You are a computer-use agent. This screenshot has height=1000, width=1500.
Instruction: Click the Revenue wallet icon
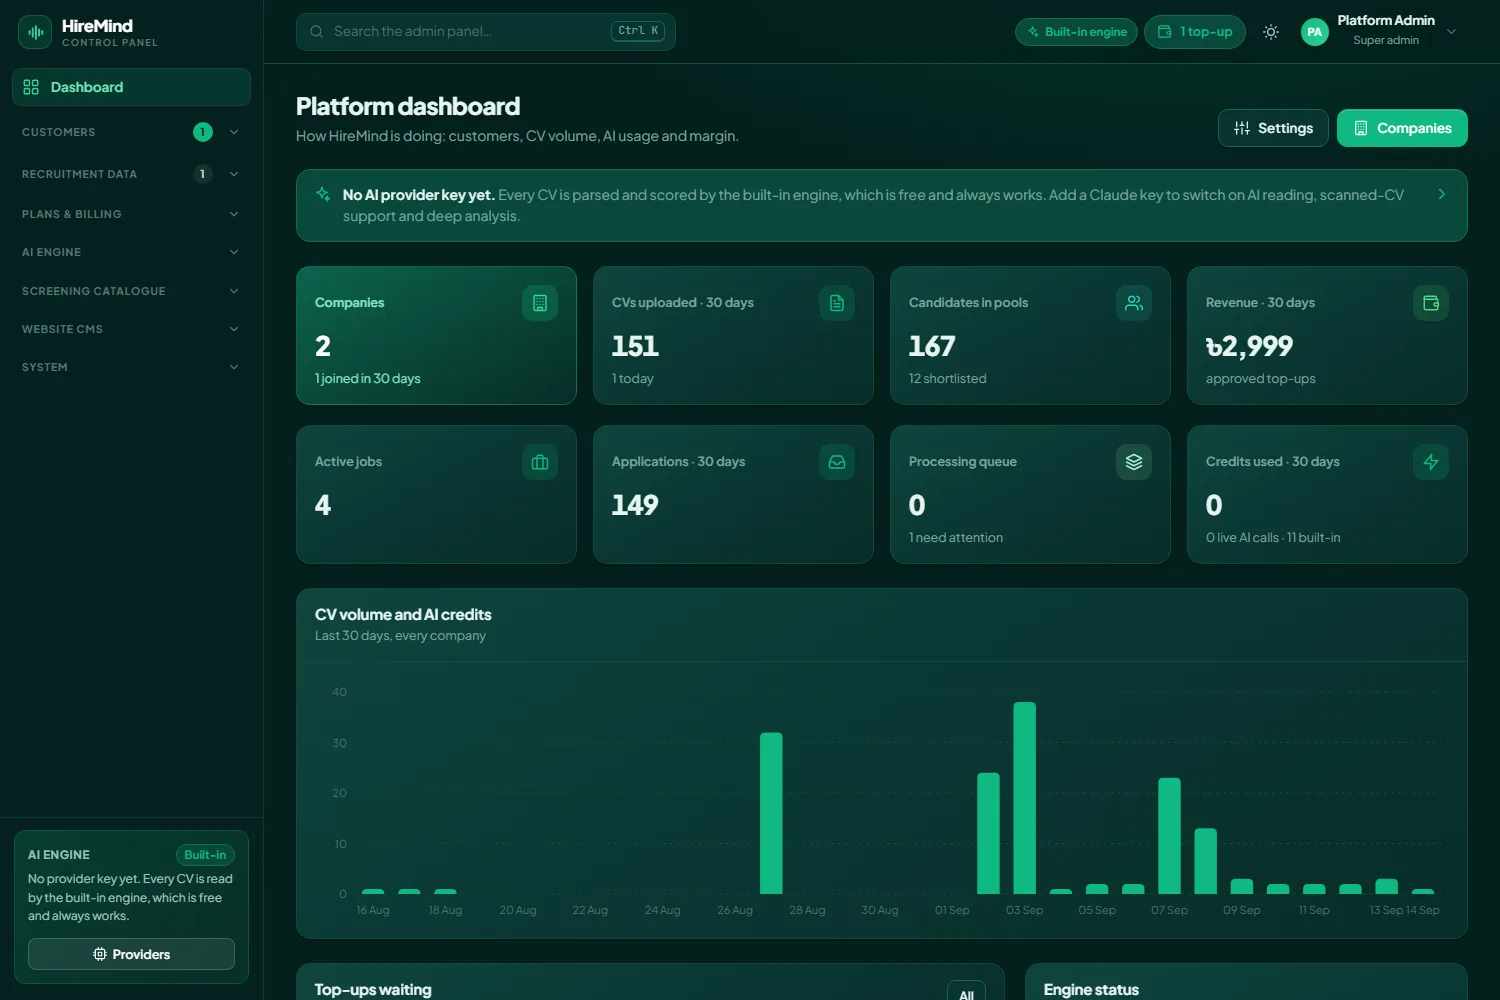pos(1431,303)
